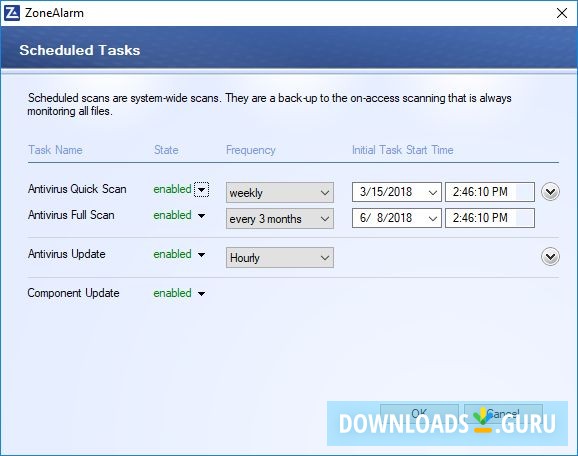The width and height of the screenshot is (578, 456).
Task: Click the Quick Scan 2:46:10 PM time field
Action: pos(490,192)
